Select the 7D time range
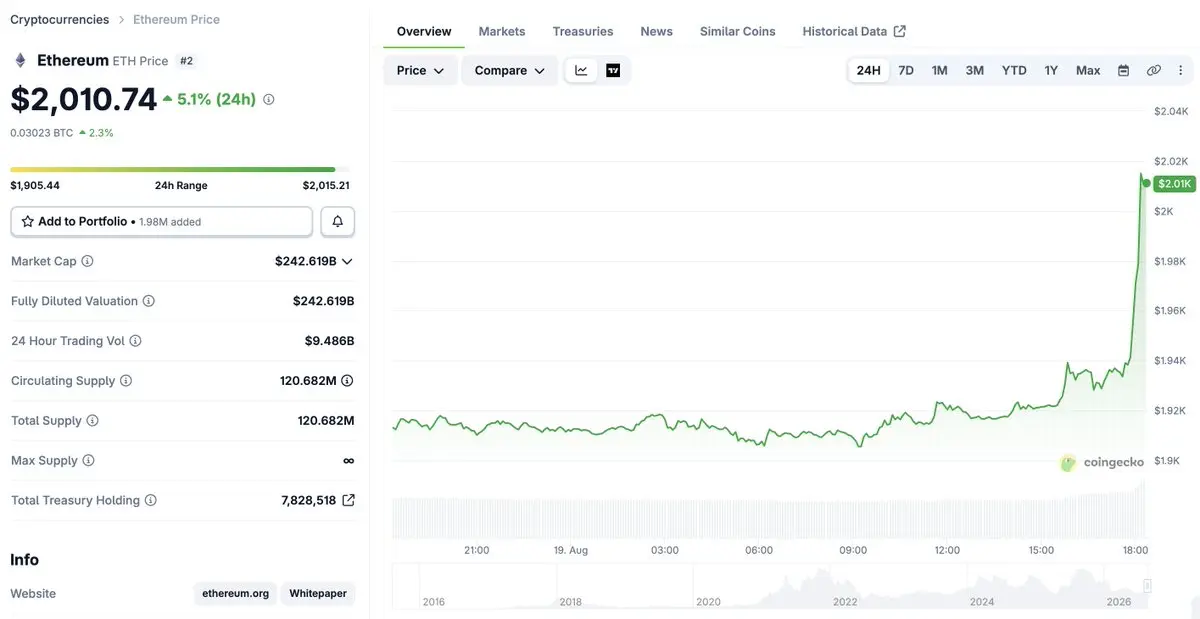Image resolution: width=1200 pixels, height=619 pixels. [906, 70]
